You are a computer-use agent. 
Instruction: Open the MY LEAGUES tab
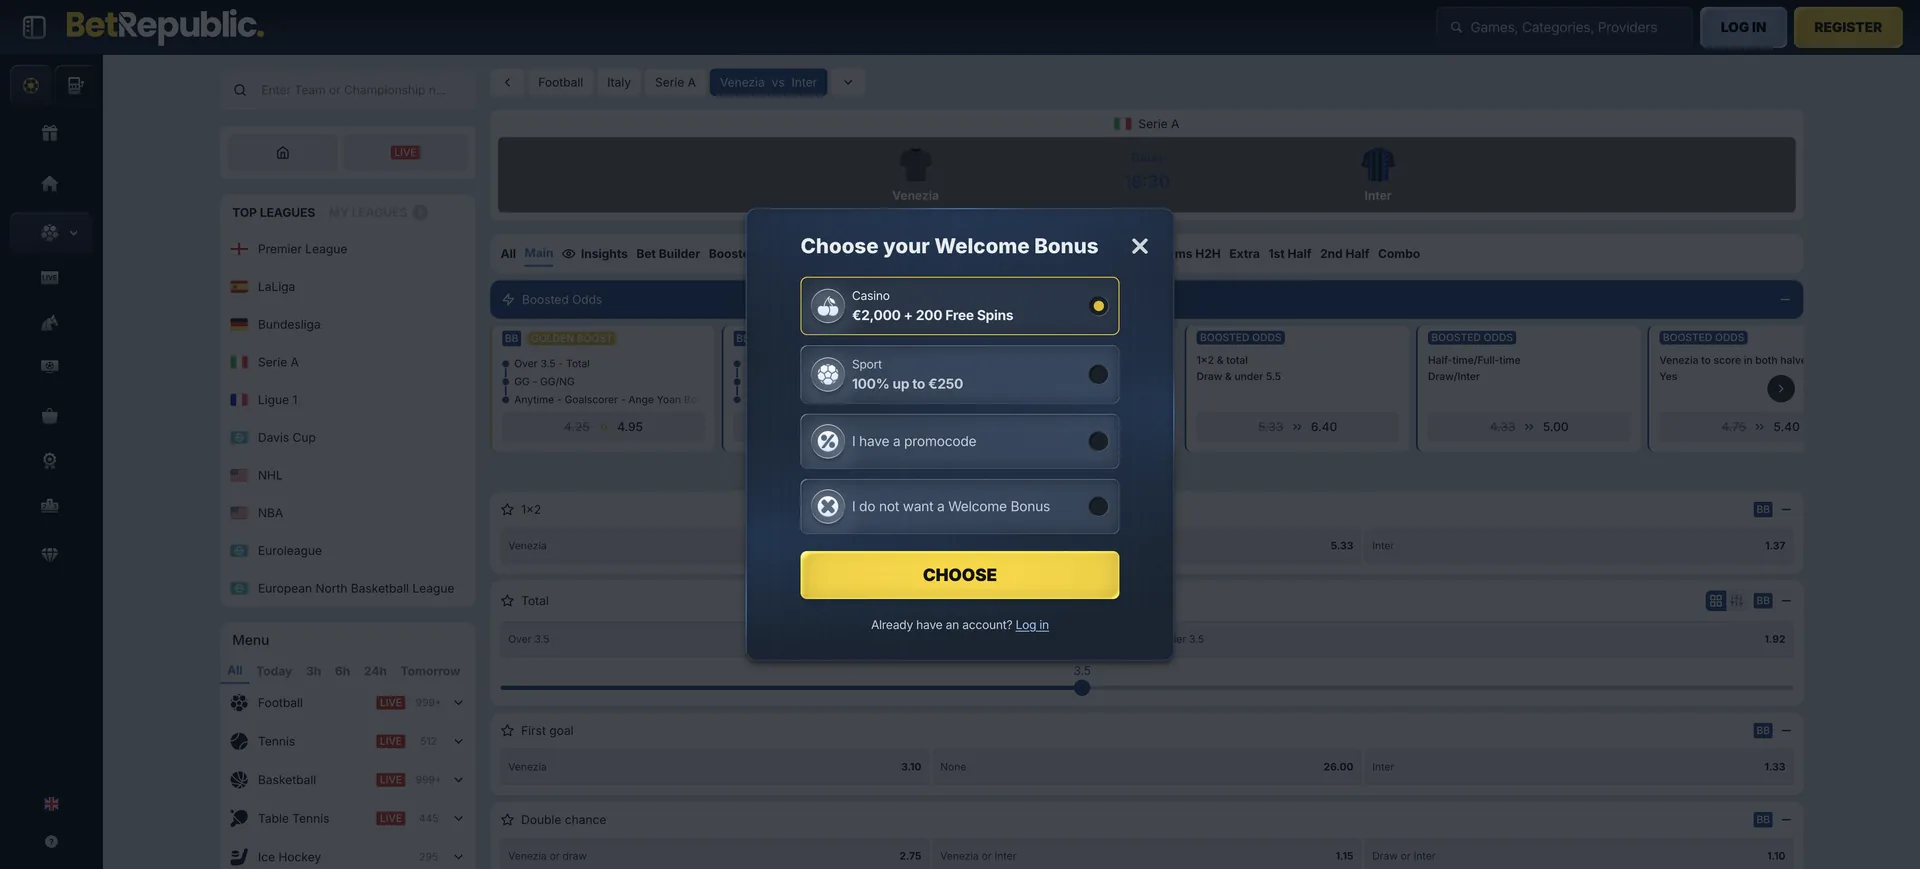[x=378, y=213]
